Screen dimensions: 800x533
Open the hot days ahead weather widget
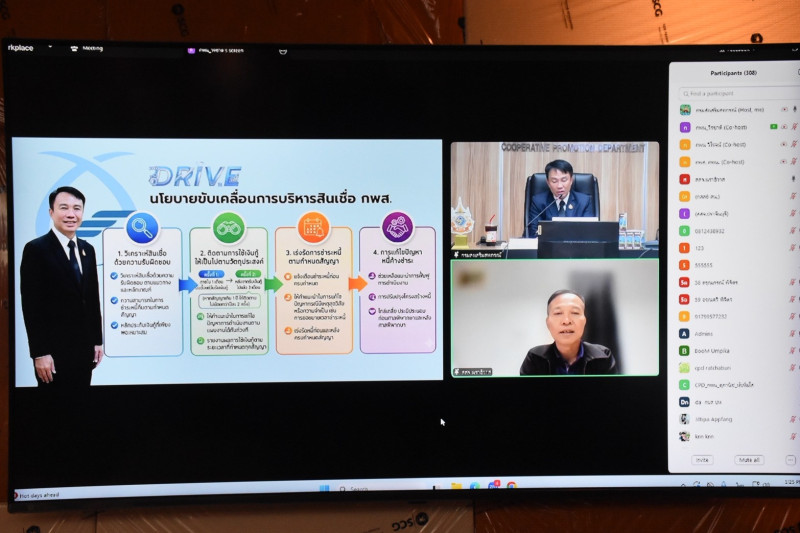tap(36, 495)
